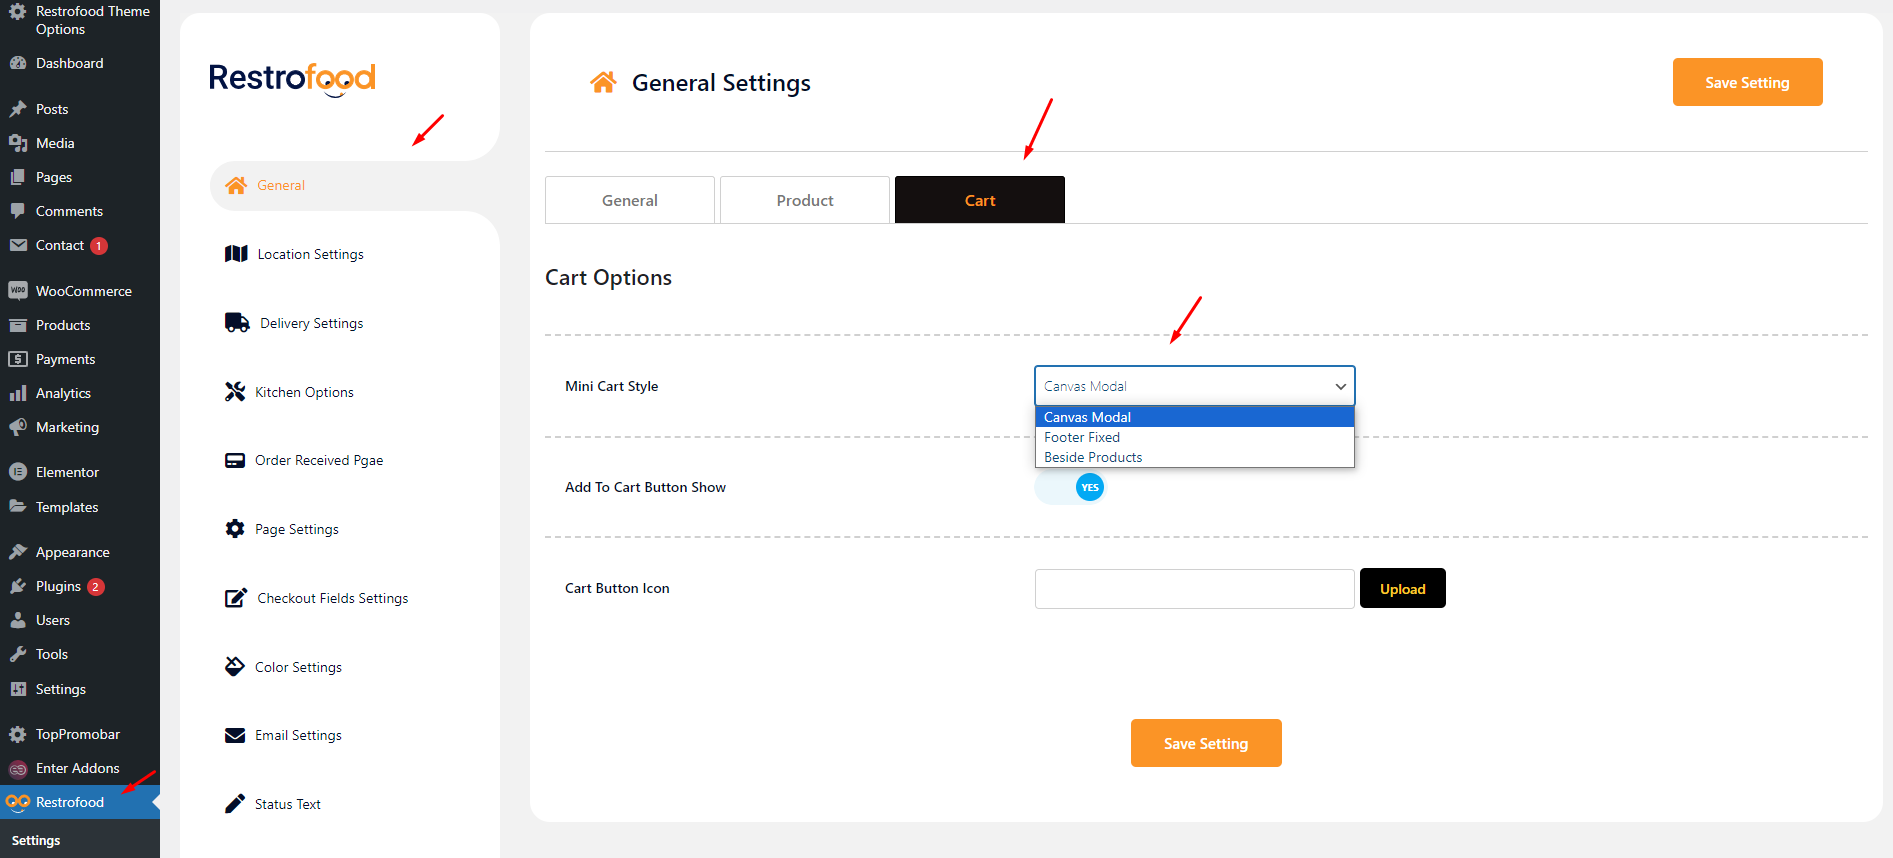Click the map icon for Location Settings

click(x=236, y=254)
